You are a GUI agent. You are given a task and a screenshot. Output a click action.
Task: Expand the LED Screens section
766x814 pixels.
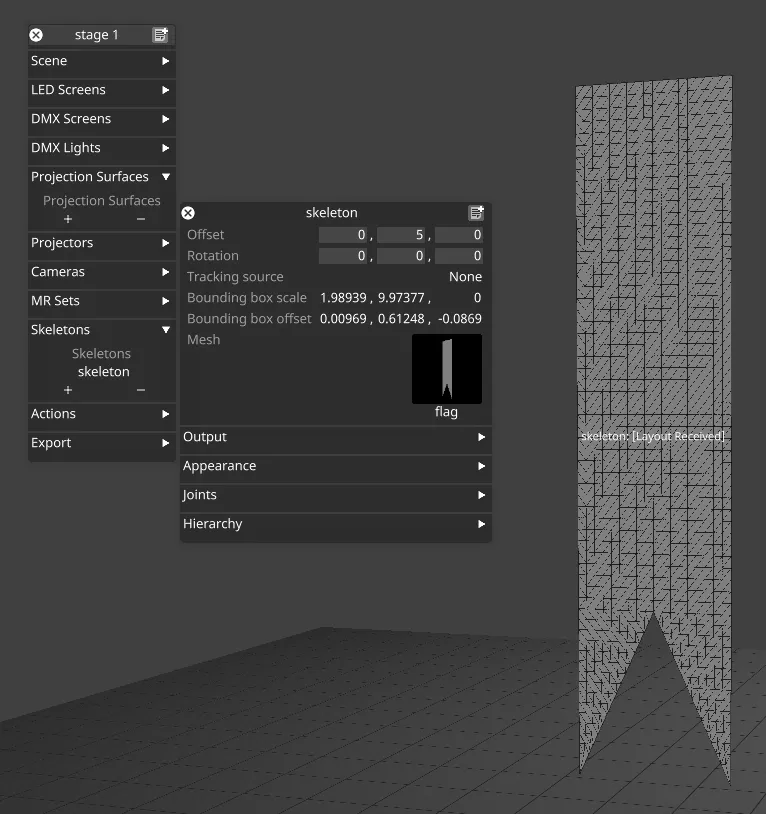tap(101, 90)
